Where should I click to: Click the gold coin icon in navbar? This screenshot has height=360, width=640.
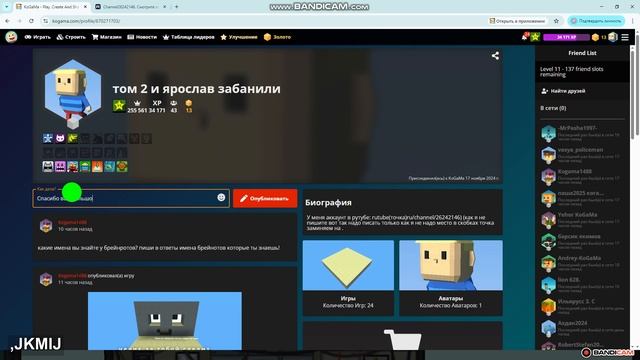(596, 37)
